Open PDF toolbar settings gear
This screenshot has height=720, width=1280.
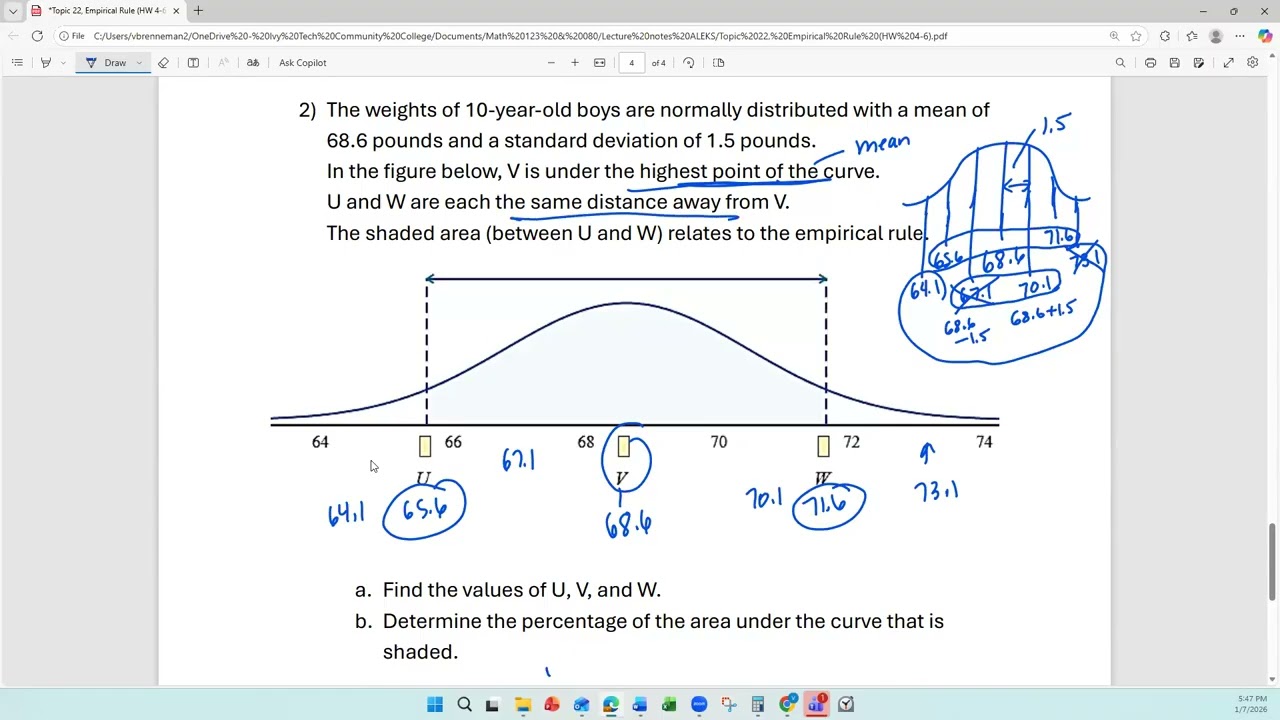click(1253, 62)
